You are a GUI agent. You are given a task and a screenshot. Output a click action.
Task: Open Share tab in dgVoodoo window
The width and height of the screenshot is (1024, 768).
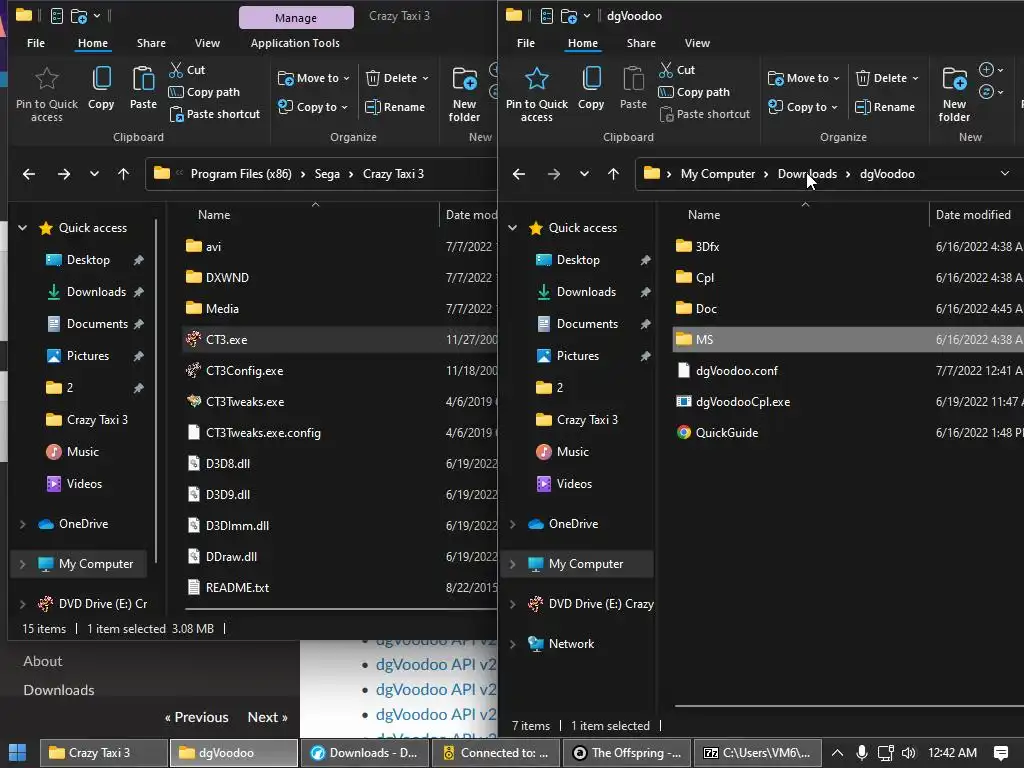(x=641, y=43)
